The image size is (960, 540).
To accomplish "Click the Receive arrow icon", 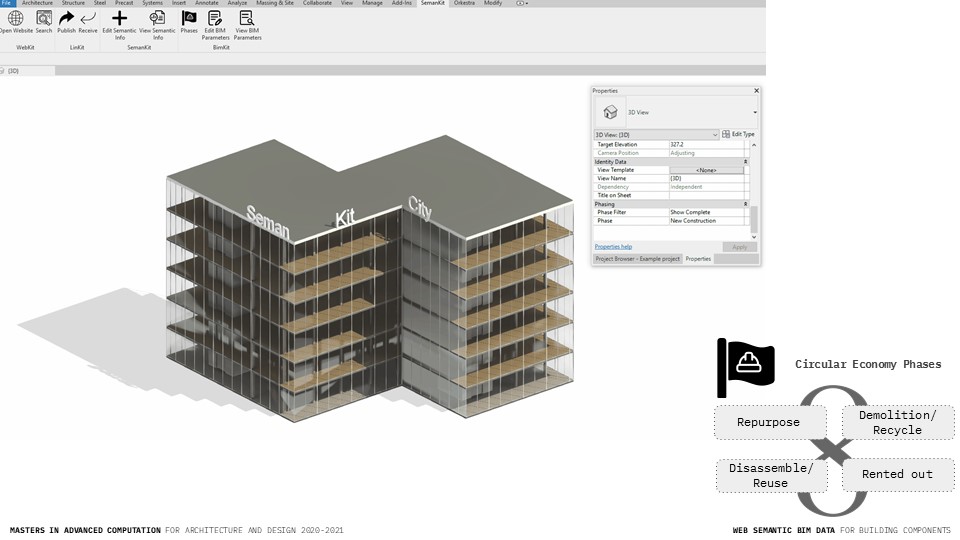I will (88, 19).
